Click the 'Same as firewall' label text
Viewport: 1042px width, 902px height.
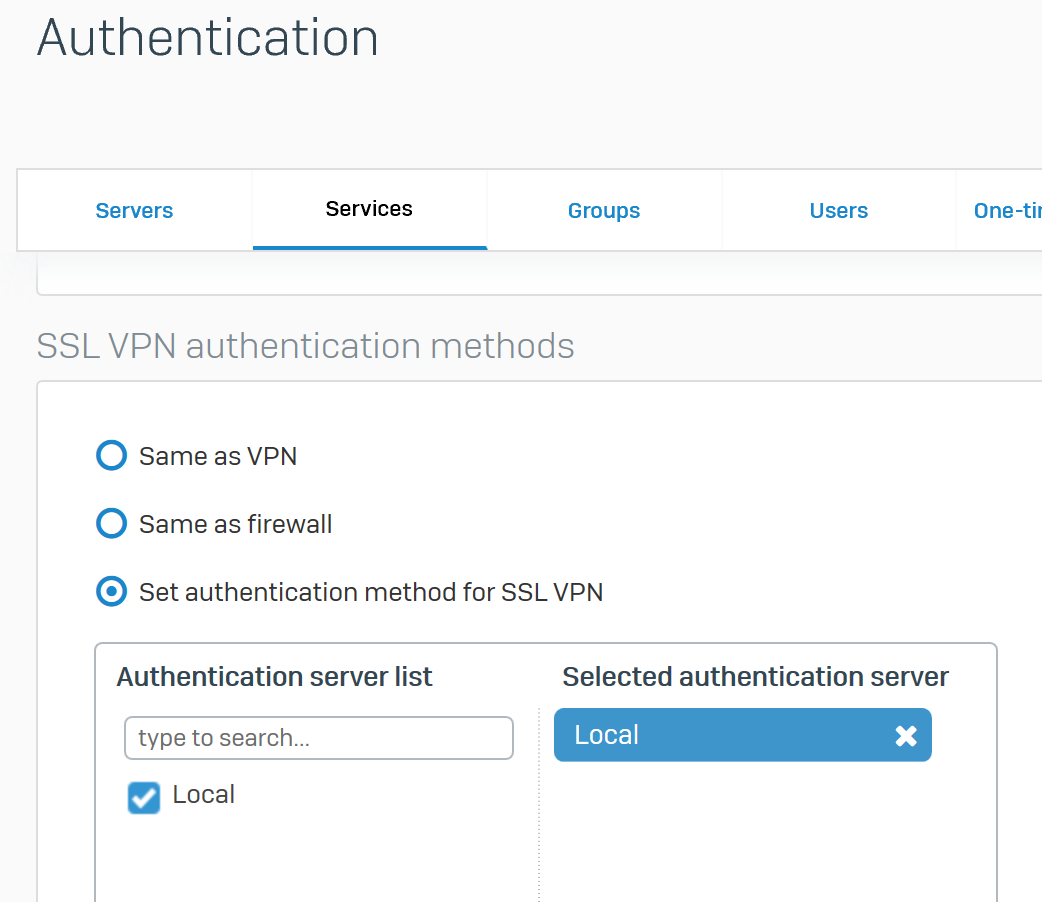pyautogui.click(x=236, y=525)
